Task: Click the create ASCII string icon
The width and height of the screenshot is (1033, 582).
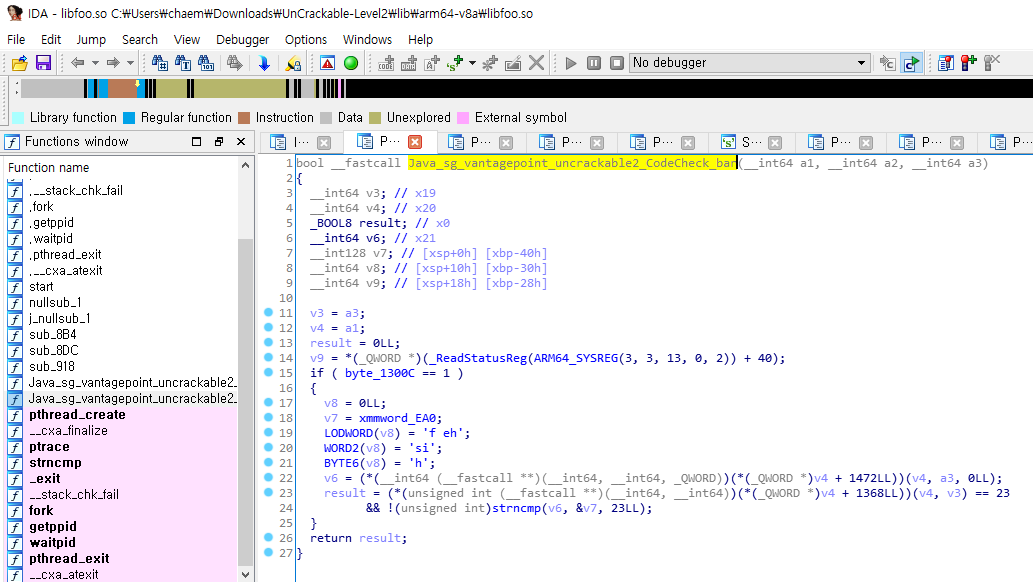Action: click(x=432, y=63)
